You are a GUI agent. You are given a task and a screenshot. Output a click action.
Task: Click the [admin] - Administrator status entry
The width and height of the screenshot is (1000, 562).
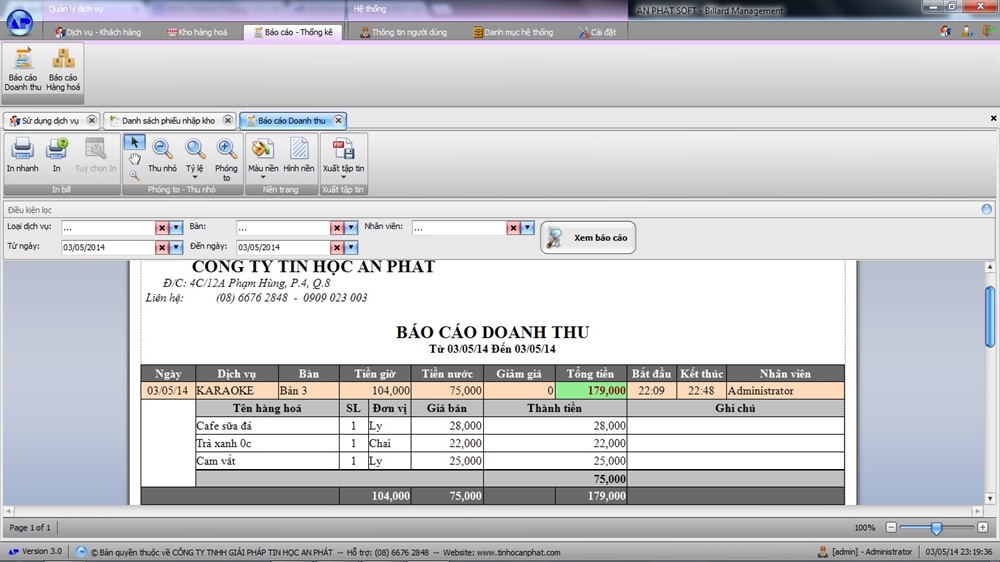865,552
